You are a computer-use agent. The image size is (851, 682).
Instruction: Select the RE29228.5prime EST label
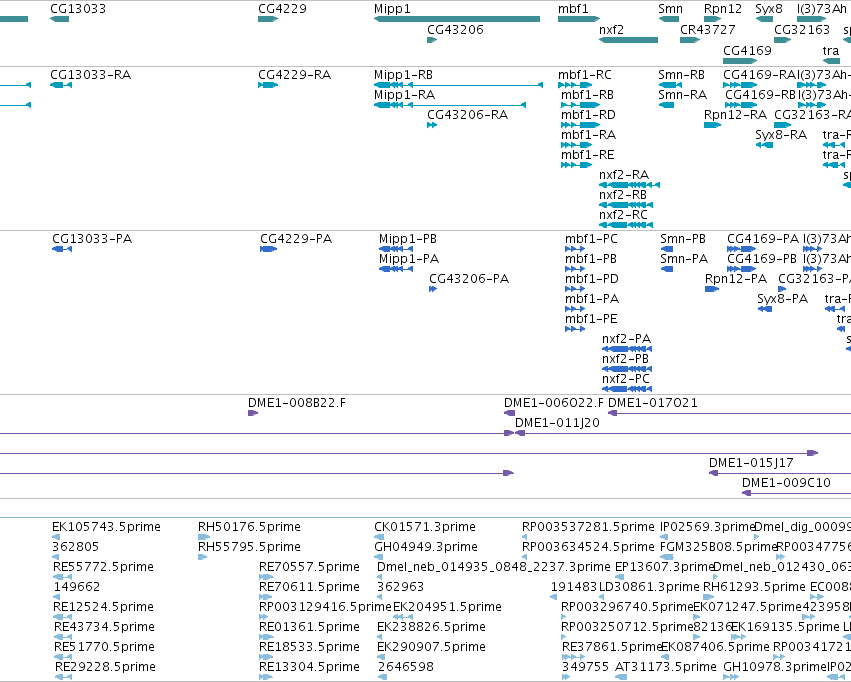click(x=105, y=667)
